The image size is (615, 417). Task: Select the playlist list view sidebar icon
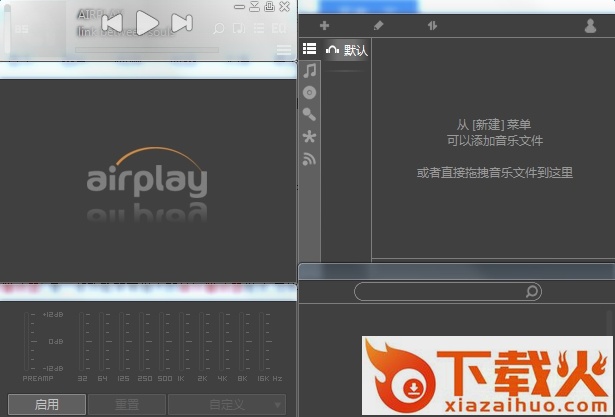coord(309,49)
